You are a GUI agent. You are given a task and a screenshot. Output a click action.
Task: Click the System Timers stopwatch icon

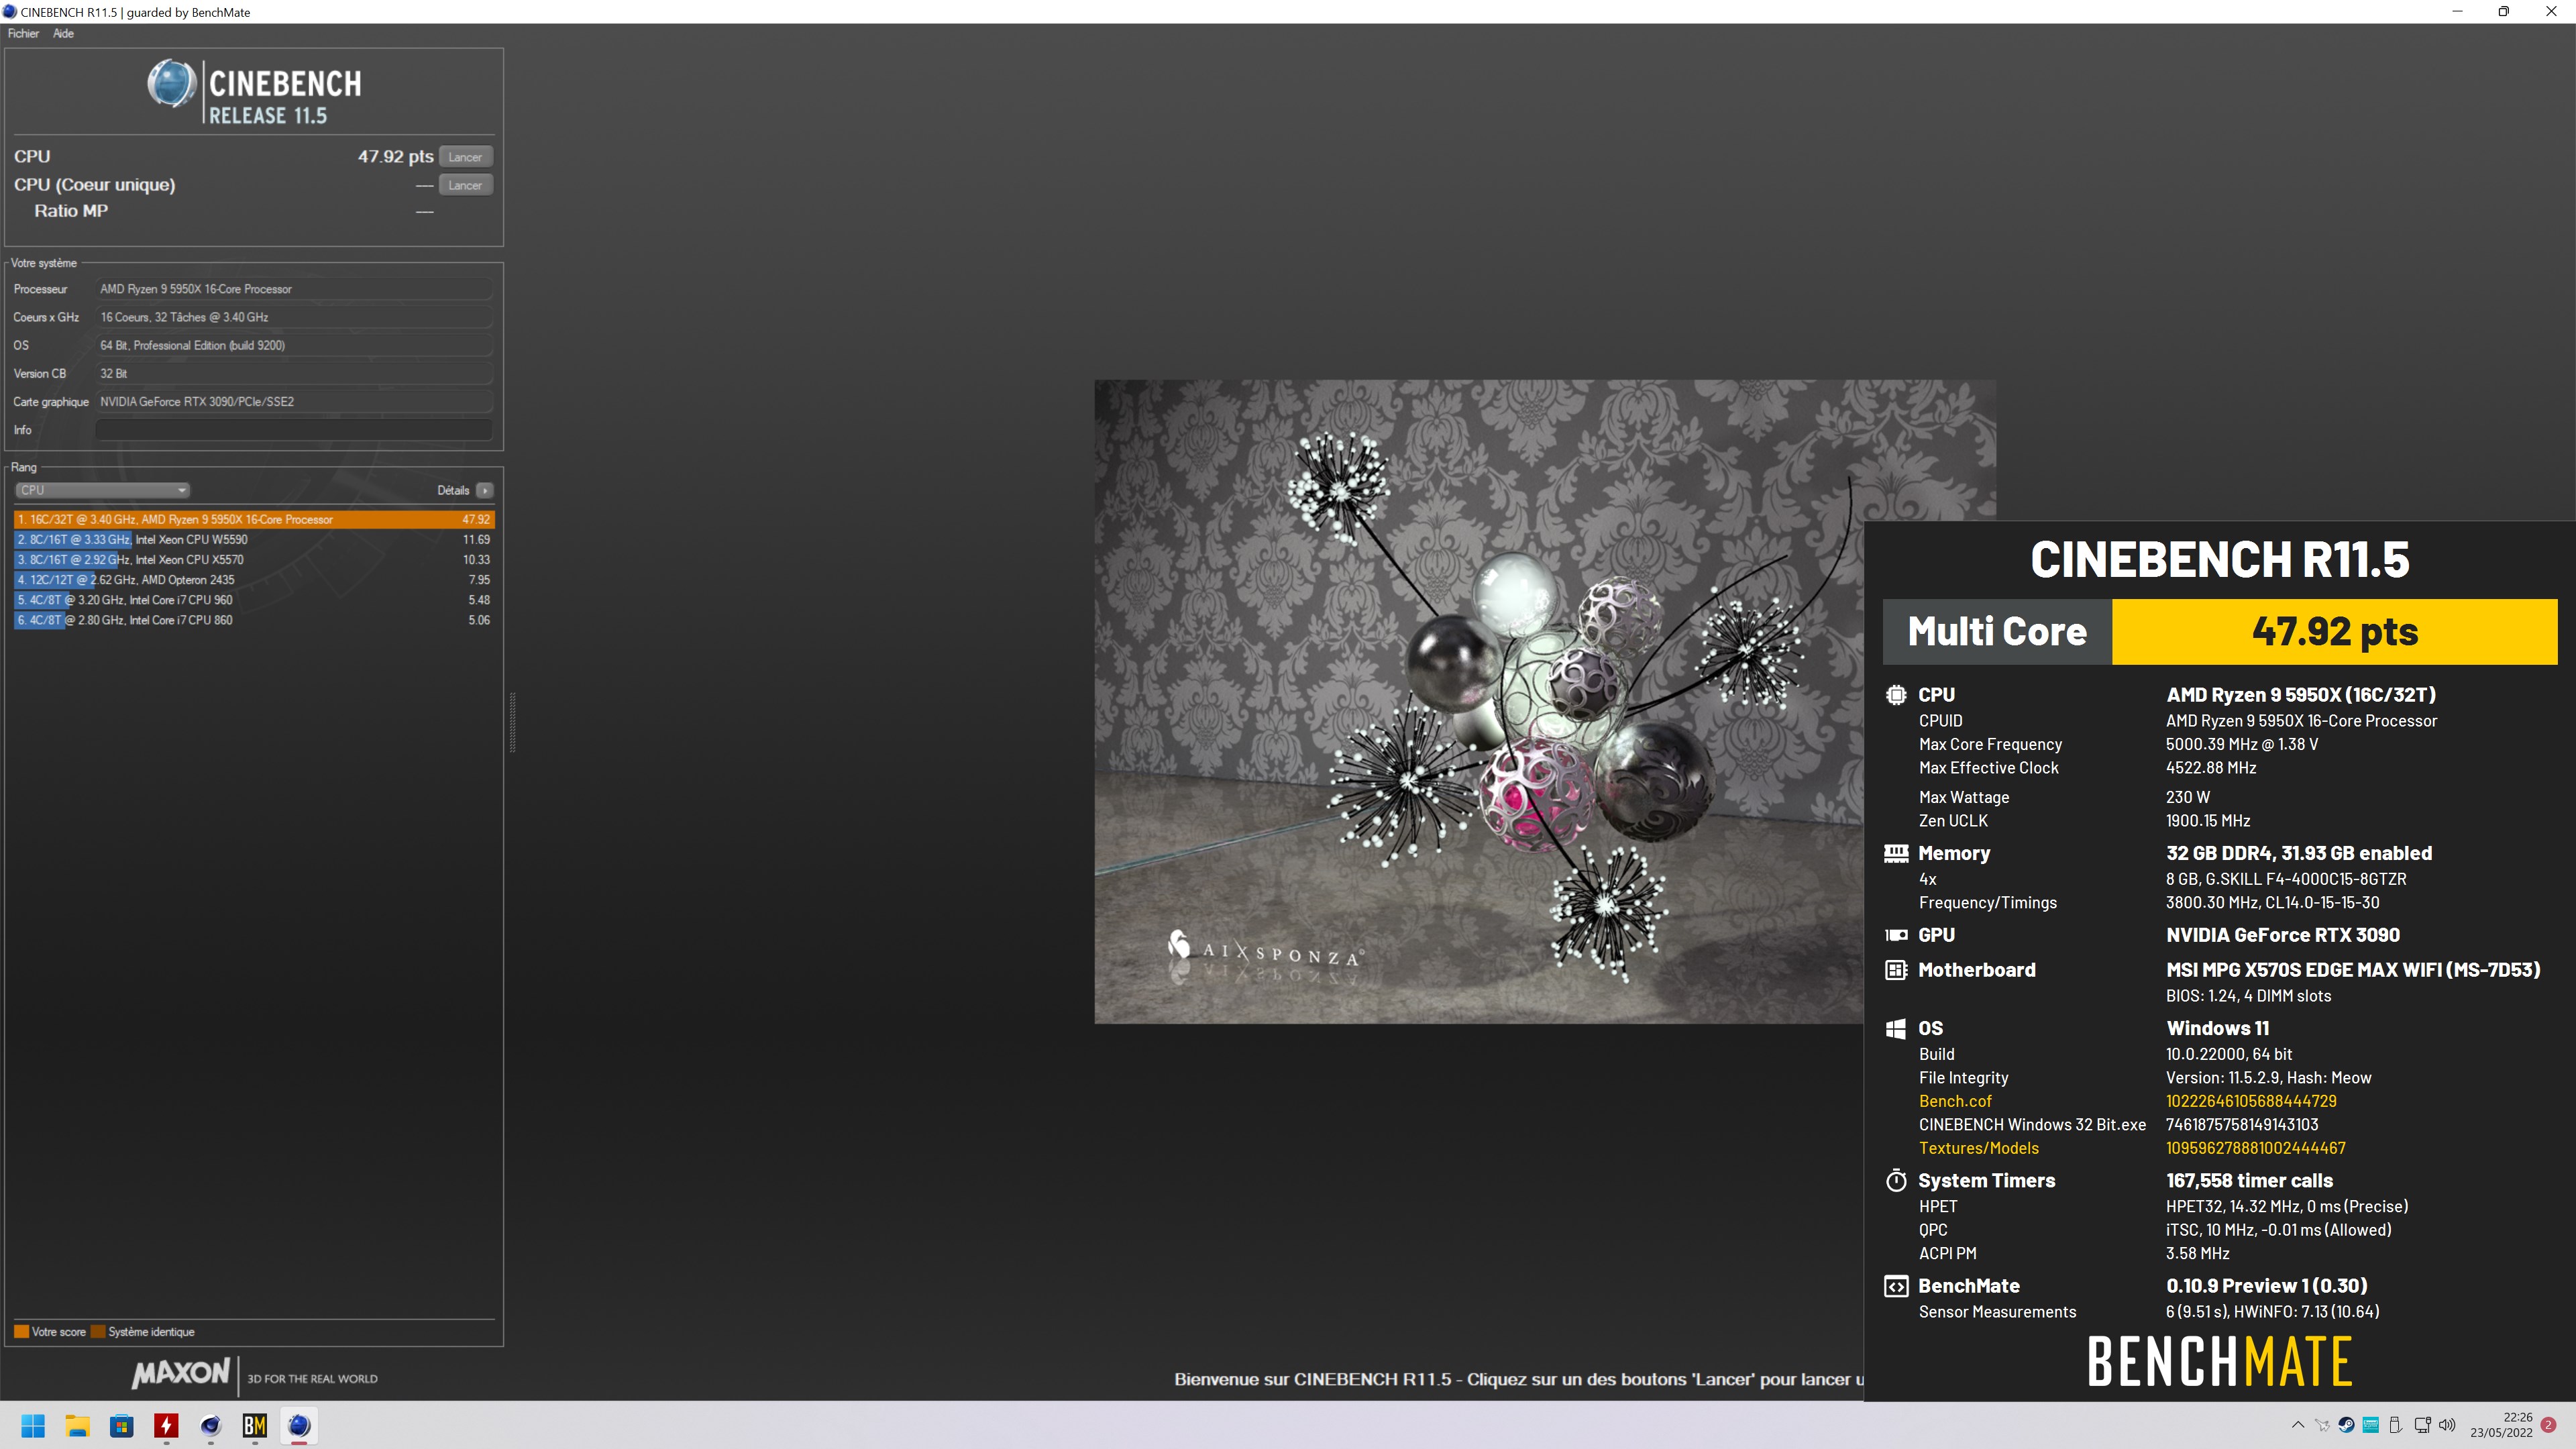[x=1895, y=1181]
